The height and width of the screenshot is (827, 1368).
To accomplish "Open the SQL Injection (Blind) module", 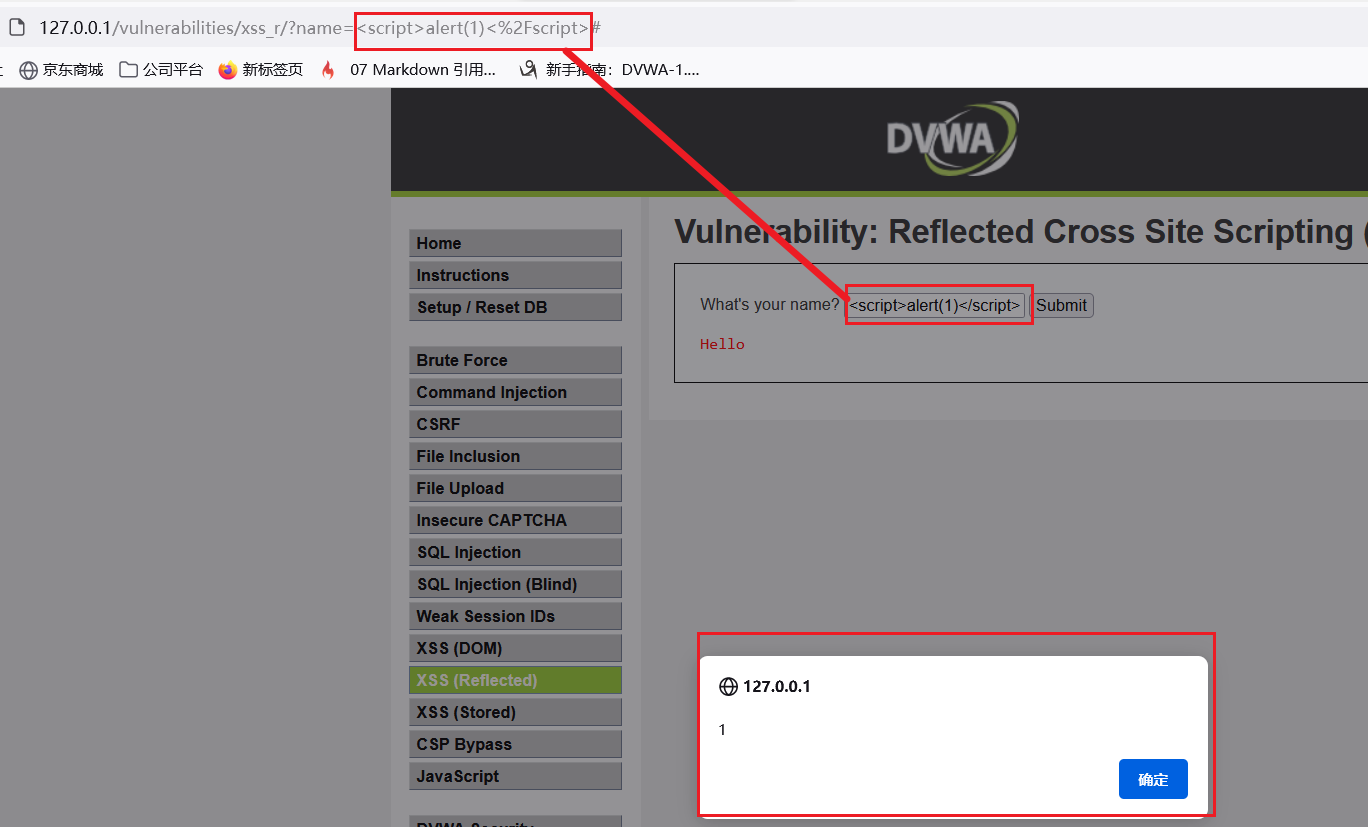I will click(x=515, y=584).
